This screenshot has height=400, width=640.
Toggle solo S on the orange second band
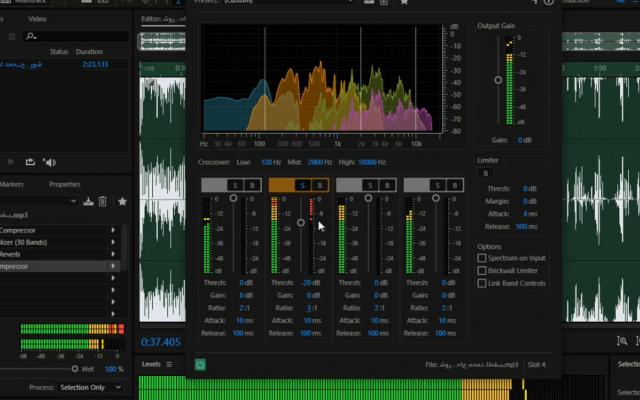pyautogui.click(x=302, y=185)
